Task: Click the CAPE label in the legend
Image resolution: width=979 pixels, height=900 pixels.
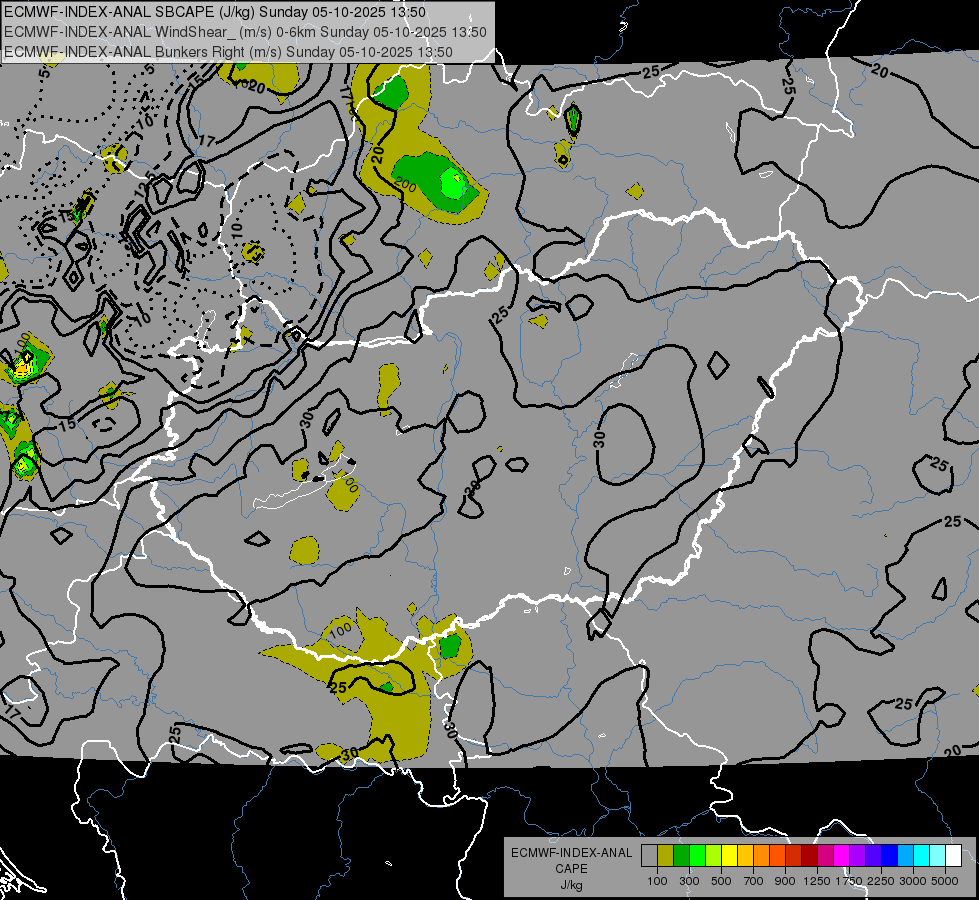Action: pyautogui.click(x=571, y=869)
